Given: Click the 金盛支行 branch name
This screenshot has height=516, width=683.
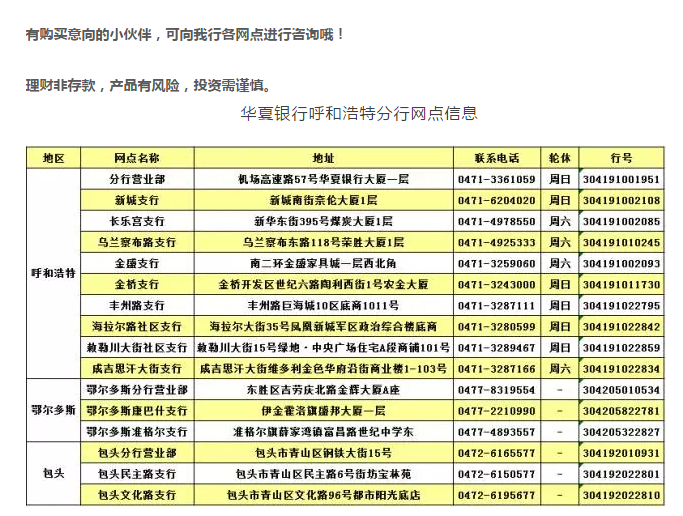Looking at the screenshot, I should click(137, 263).
